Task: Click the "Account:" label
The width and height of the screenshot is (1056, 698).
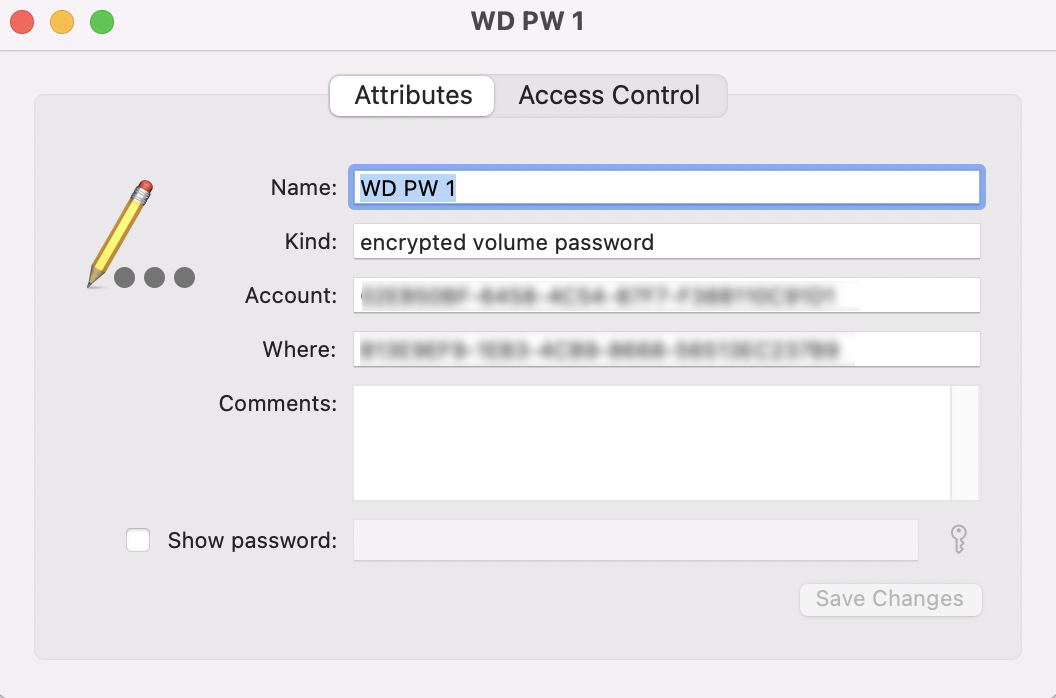Action: (x=291, y=296)
